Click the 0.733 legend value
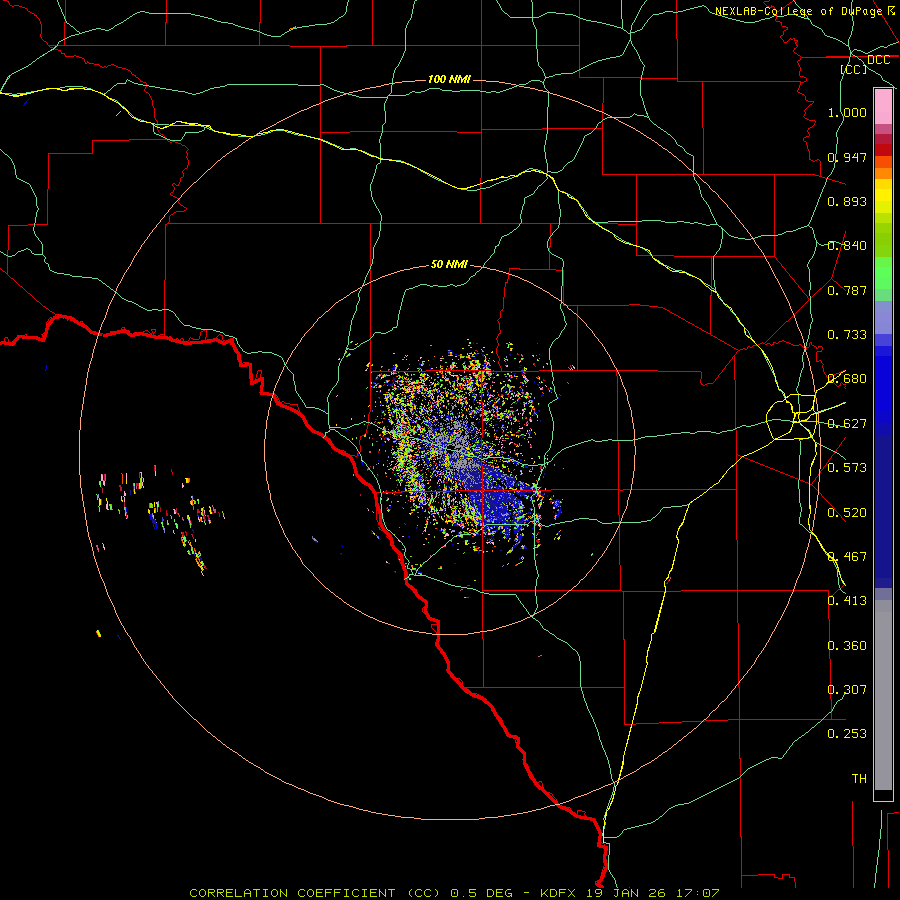The height and width of the screenshot is (900, 900). [x=847, y=335]
